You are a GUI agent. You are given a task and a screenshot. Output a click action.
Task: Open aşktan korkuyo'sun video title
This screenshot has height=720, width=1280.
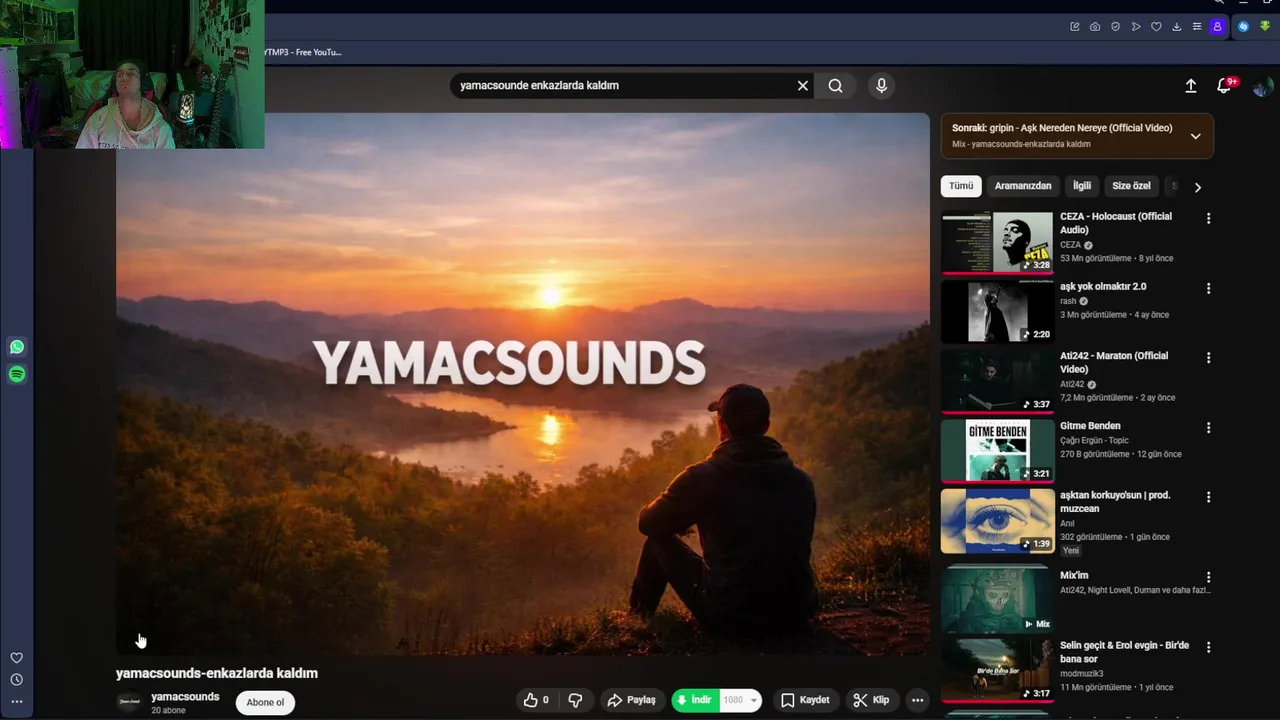click(x=1115, y=502)
